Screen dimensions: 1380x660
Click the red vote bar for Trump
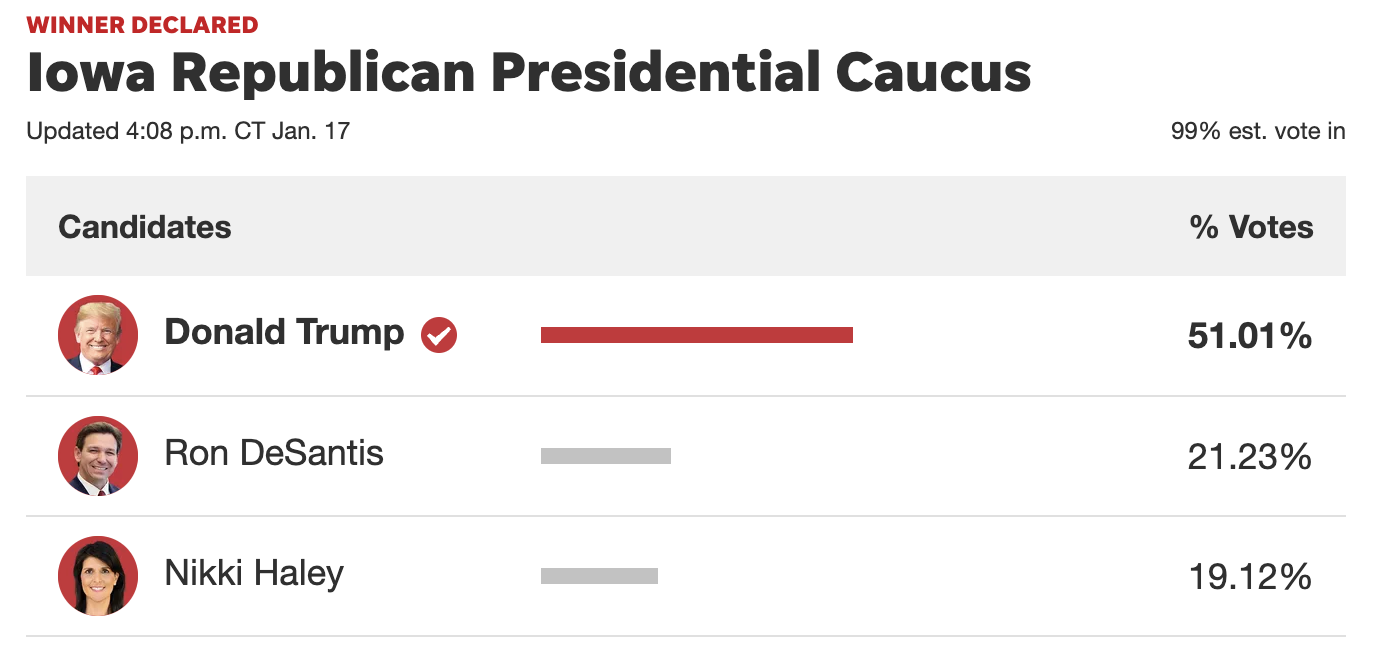(x=696, y=335)
